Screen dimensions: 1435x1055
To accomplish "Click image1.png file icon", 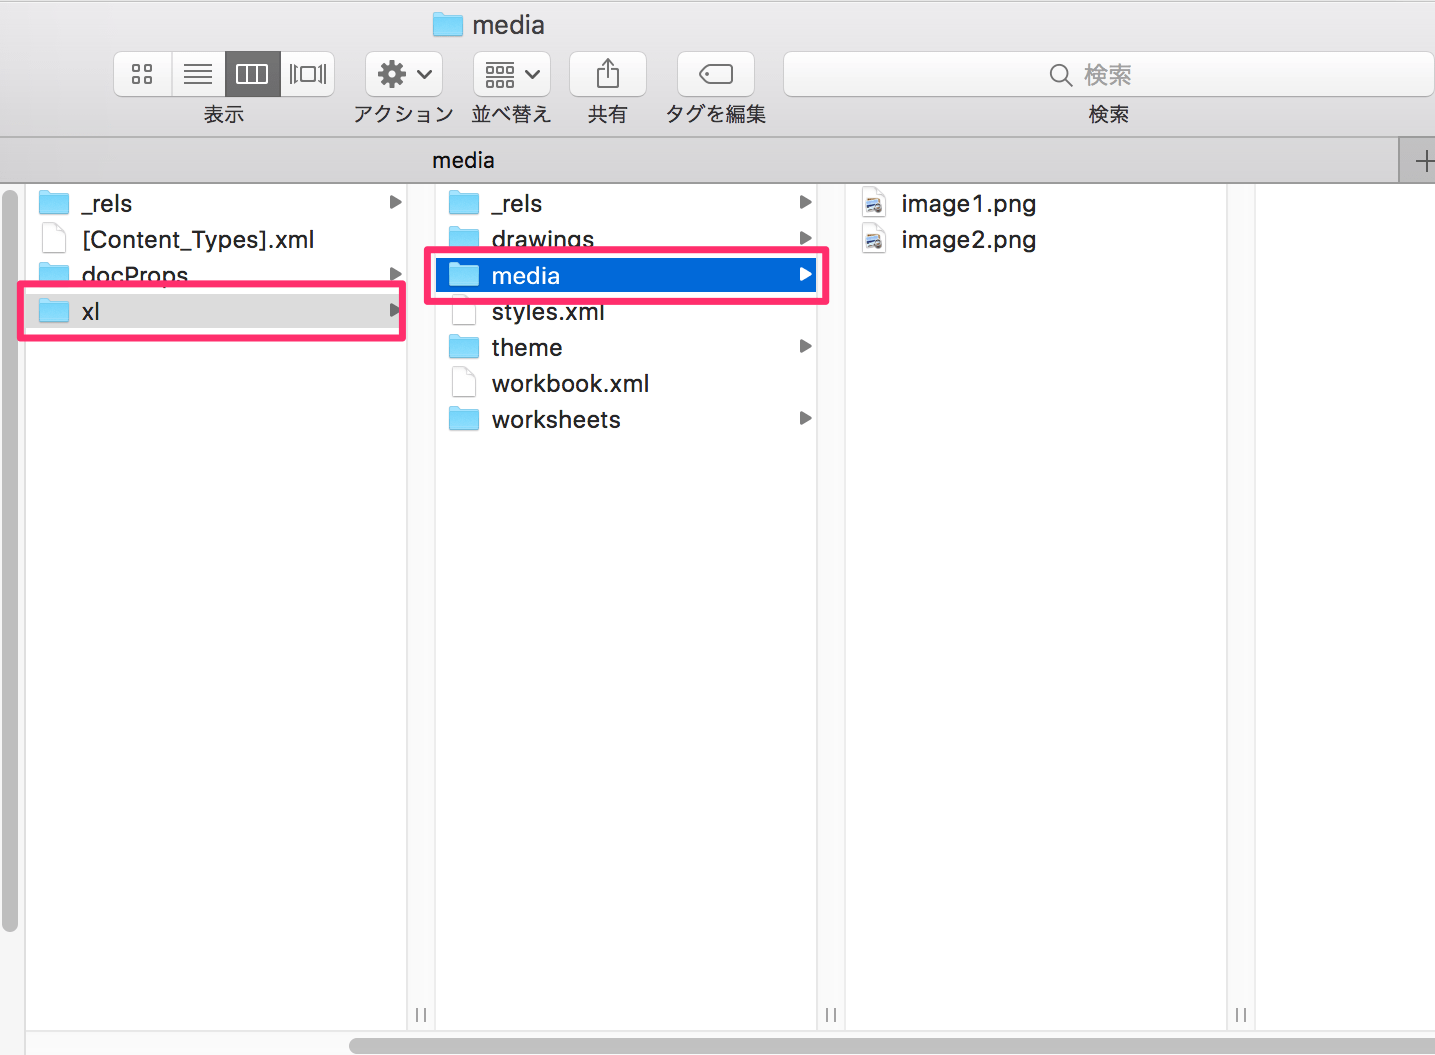I will (874, 203).
